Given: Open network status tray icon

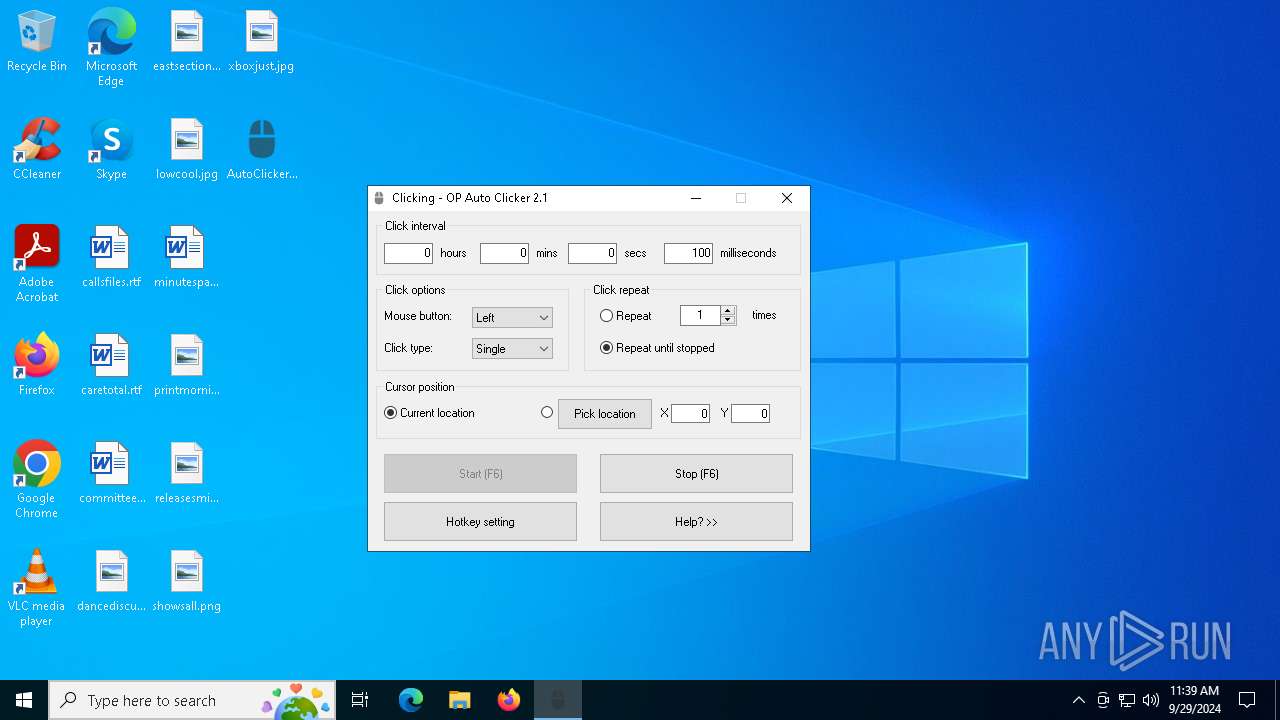Looking at the screenshot, I should [x=1127, y=700].
